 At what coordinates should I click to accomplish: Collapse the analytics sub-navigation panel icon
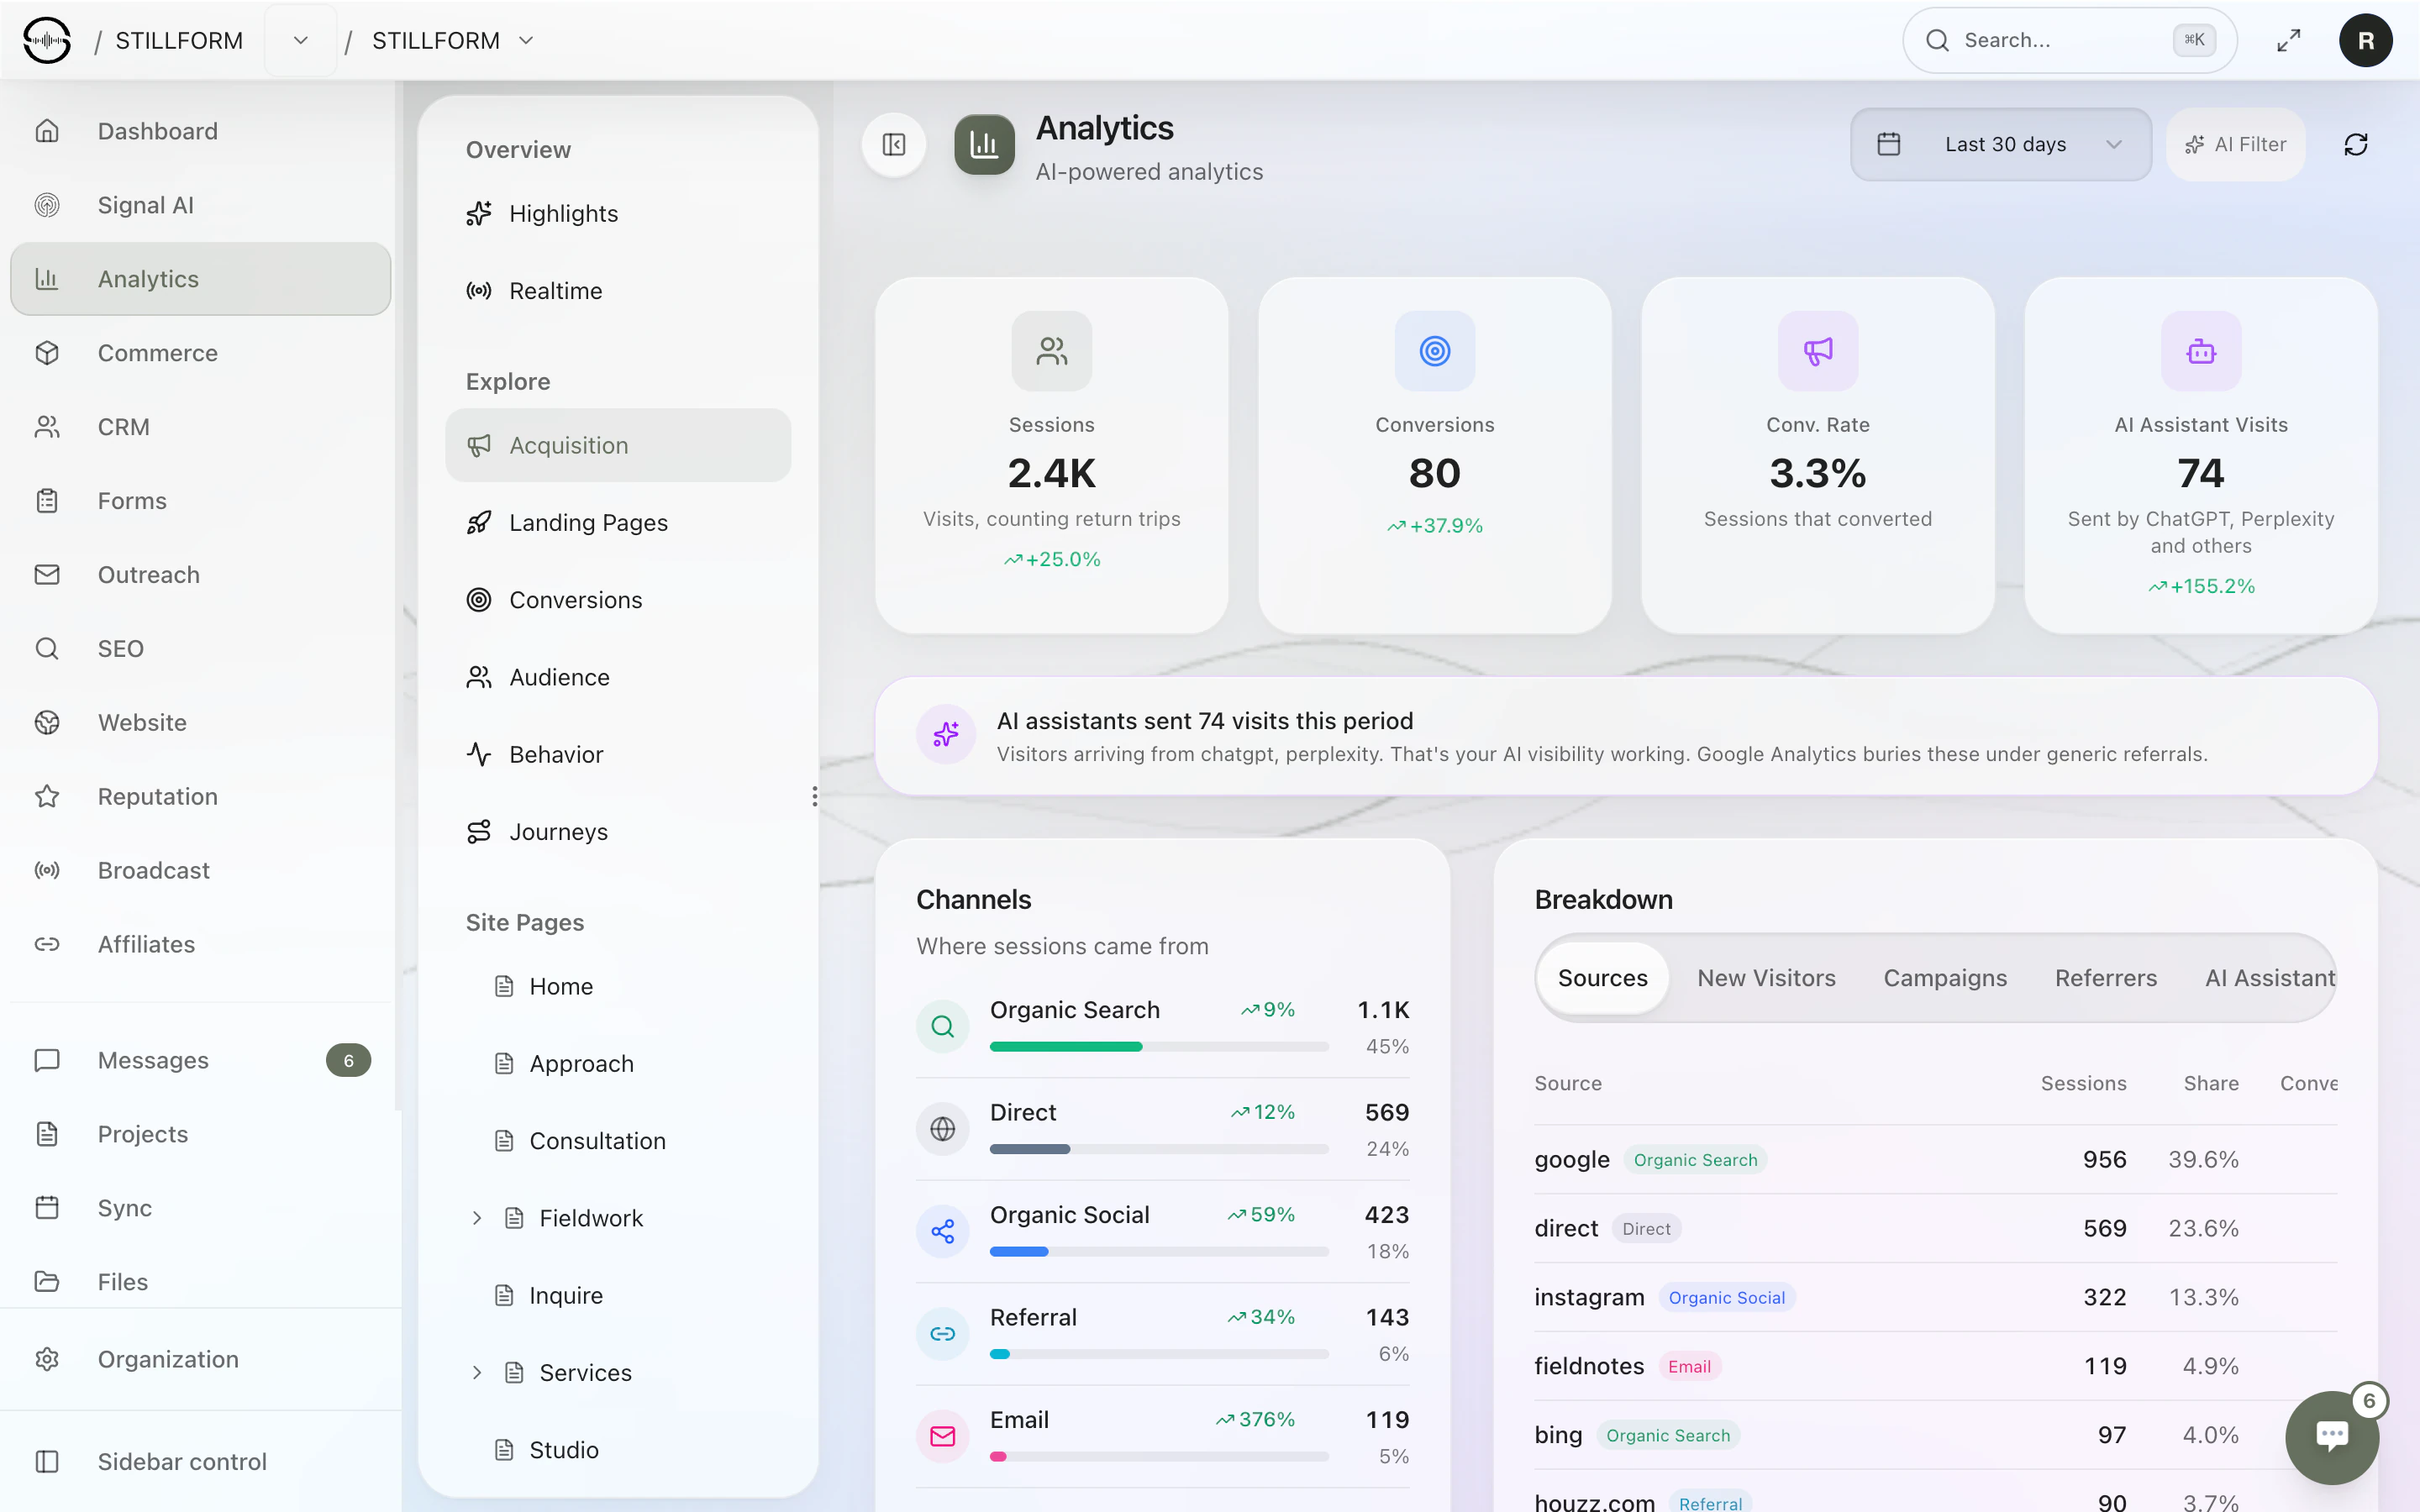[894, 145]
